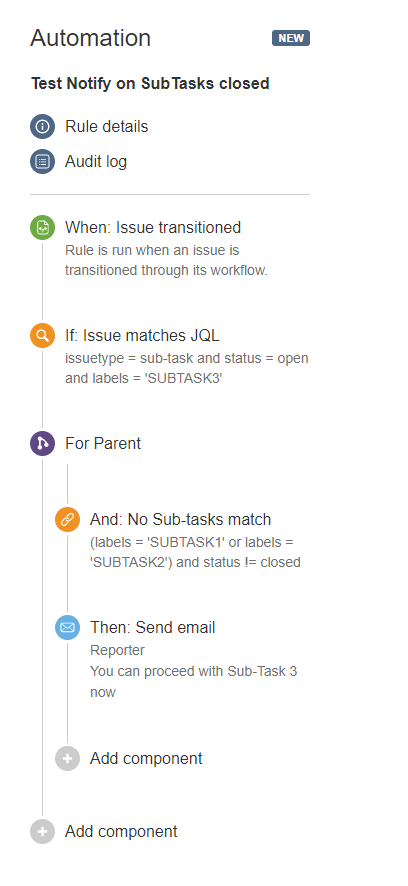Click the bottom Add component plus icon

pos(42,832)
